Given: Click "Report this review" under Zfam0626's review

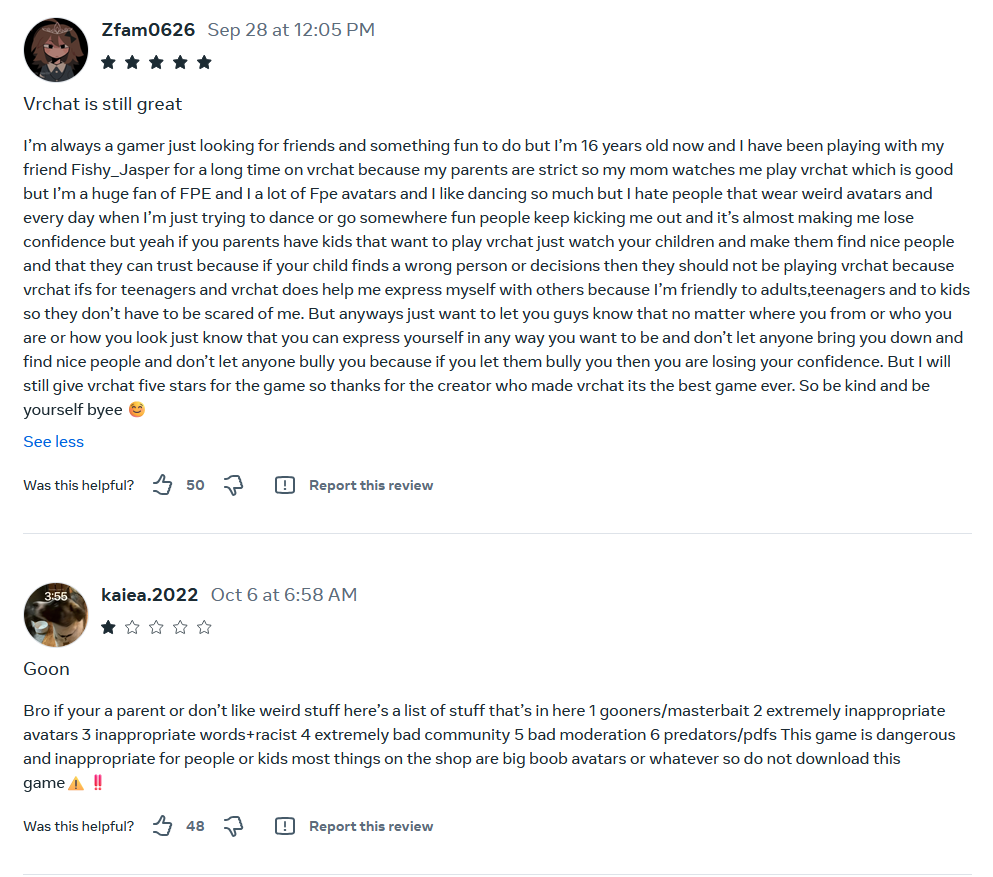Looking at the screenshot, I should 371,485.
